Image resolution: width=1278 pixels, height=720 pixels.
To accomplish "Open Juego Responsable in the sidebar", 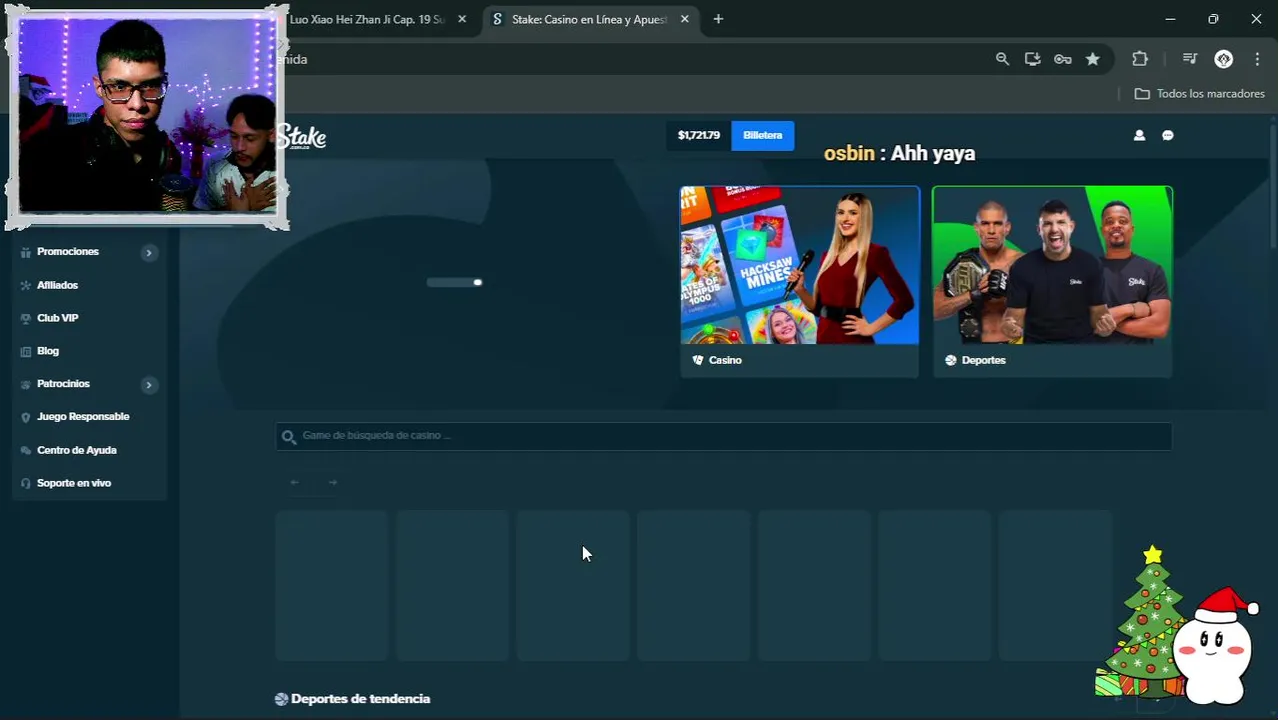I will [x=83, y=417].
